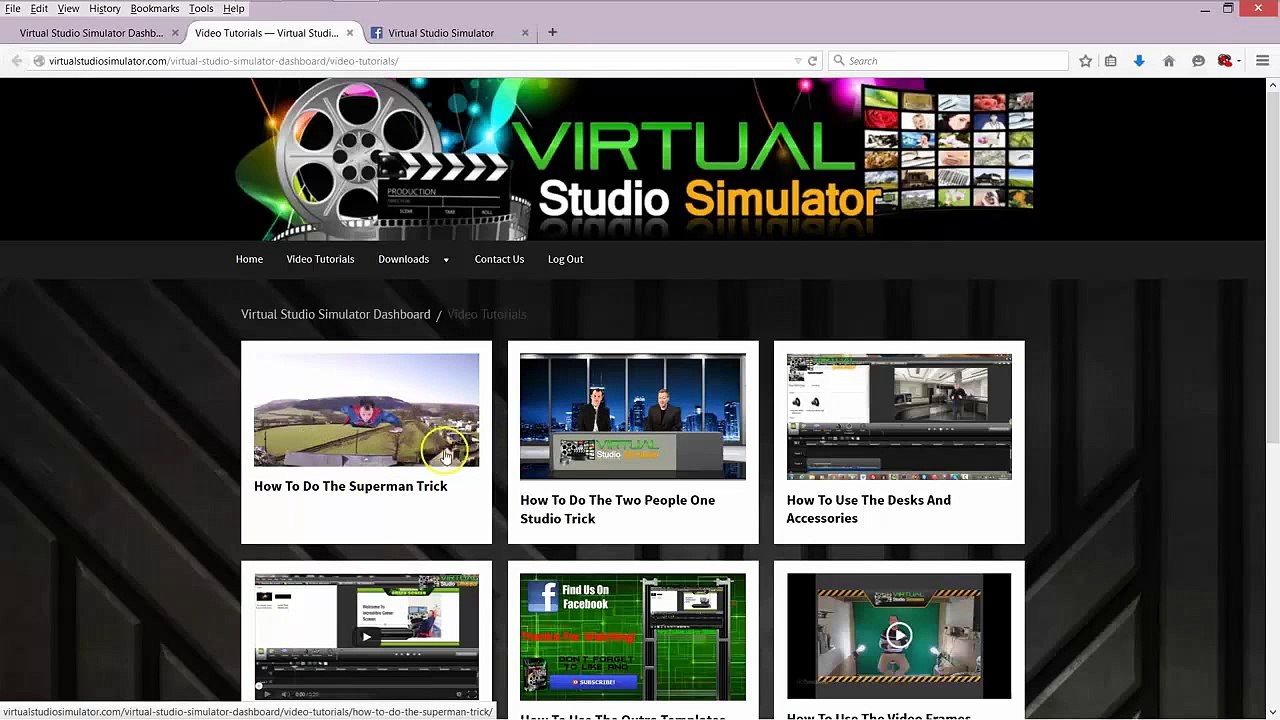Click the two news anchors studio thumbnail

pyautogui.click(x=632, y=416)
